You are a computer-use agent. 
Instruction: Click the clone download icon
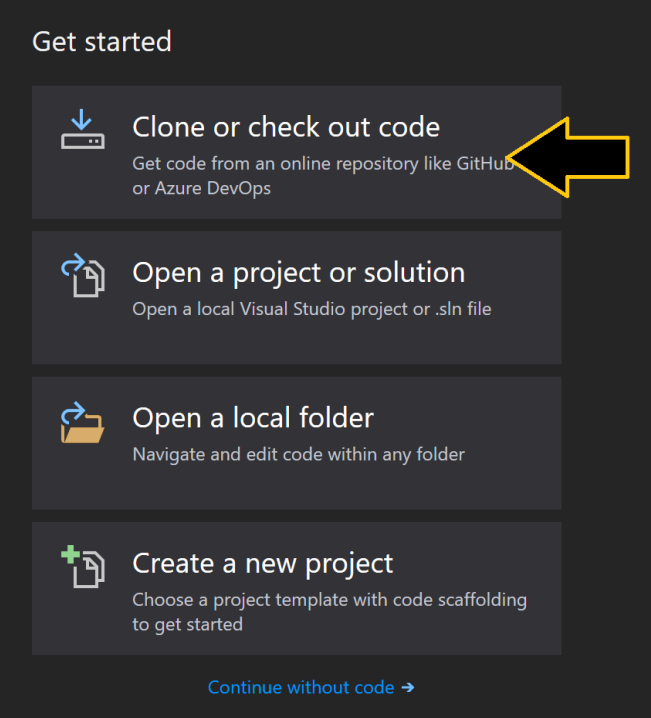82,130
